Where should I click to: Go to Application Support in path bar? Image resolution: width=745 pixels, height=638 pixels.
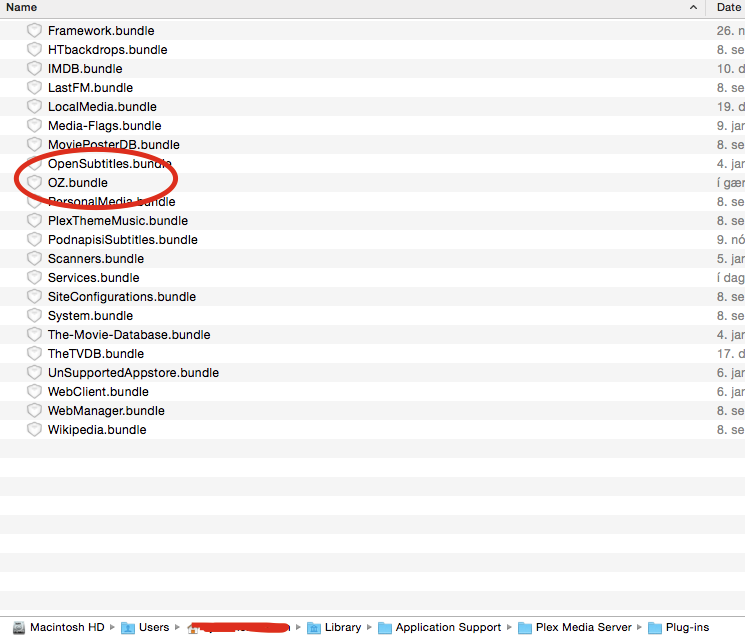click(448, 628)
